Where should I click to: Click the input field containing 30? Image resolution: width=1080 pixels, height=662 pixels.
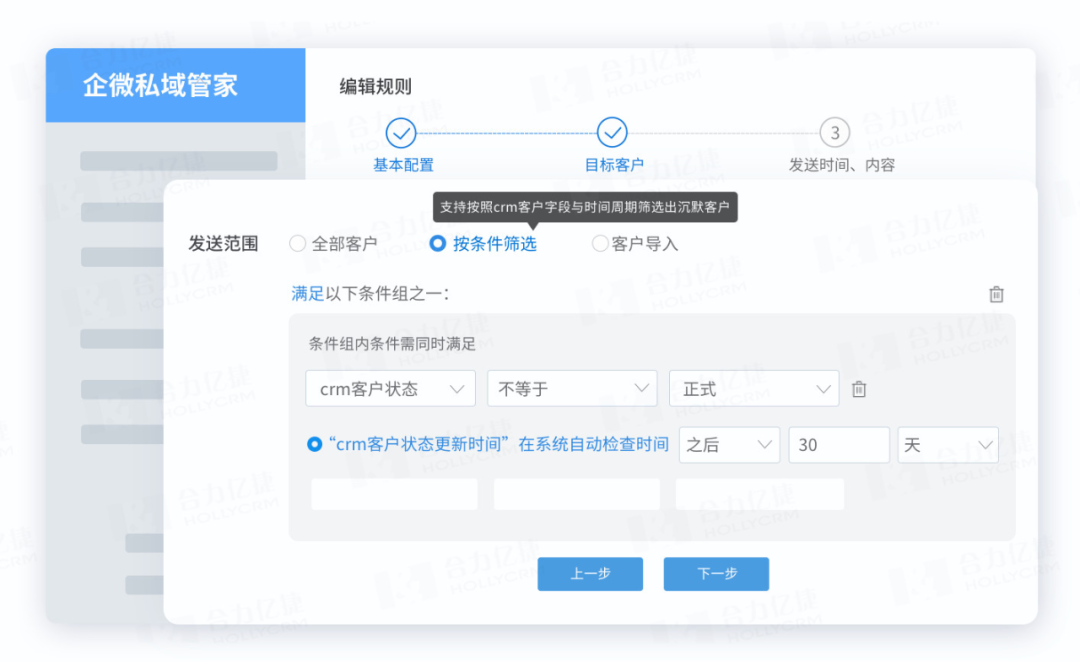[x=838, y=445]
